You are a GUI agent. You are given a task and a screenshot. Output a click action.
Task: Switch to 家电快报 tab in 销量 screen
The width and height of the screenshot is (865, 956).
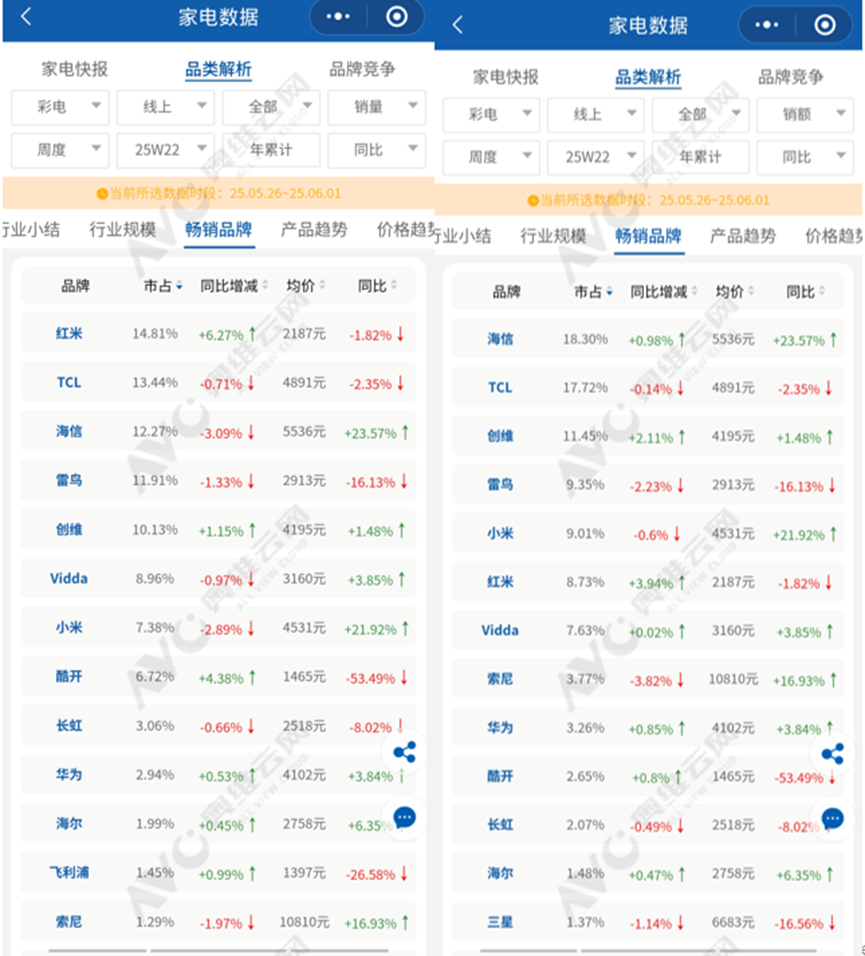74,69
